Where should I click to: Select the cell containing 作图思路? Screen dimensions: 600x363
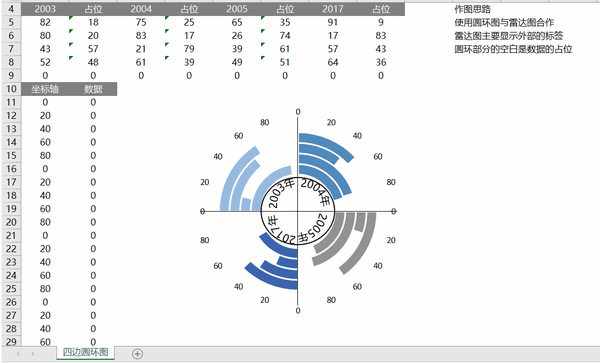(472, 9)
